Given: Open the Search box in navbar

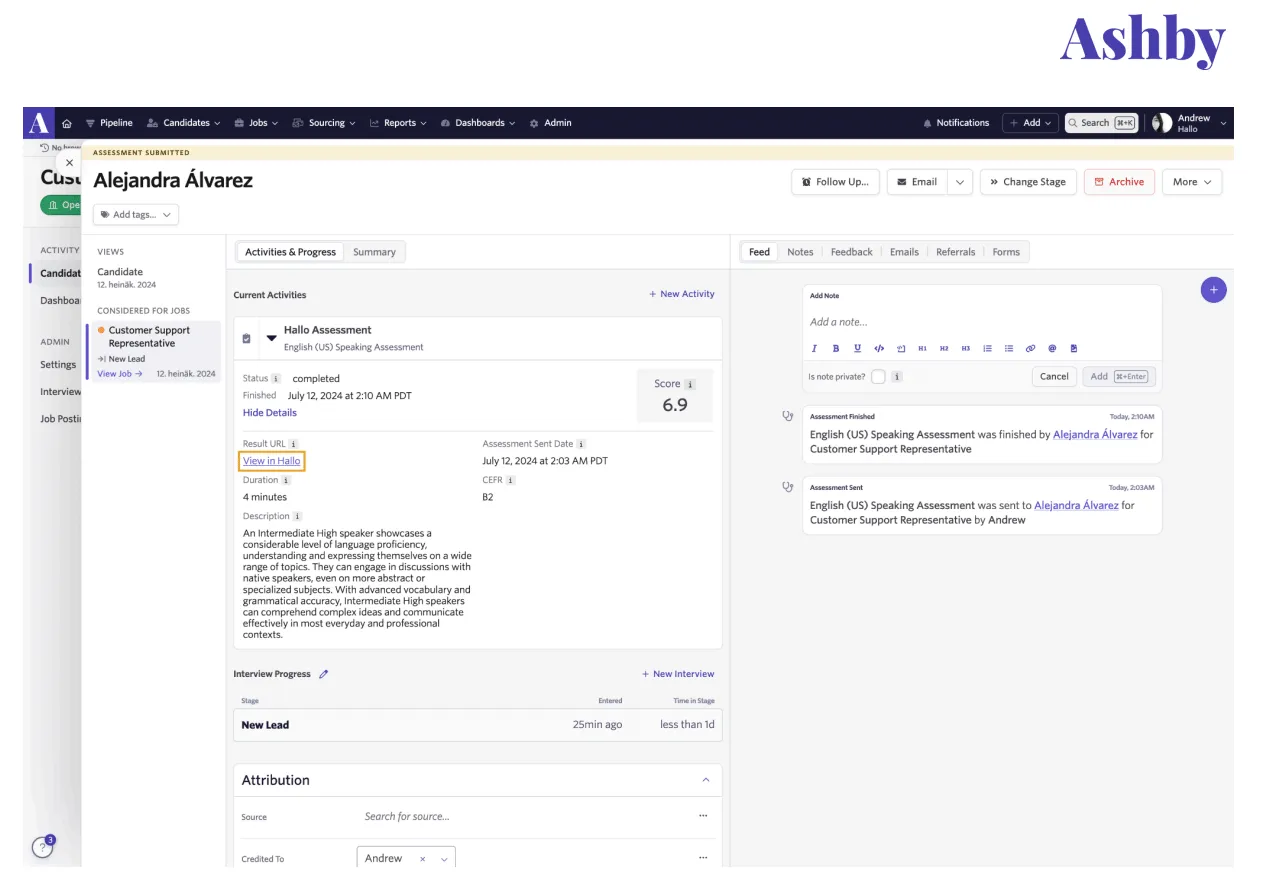Looking at the screenshot, I should [1102, 123].
